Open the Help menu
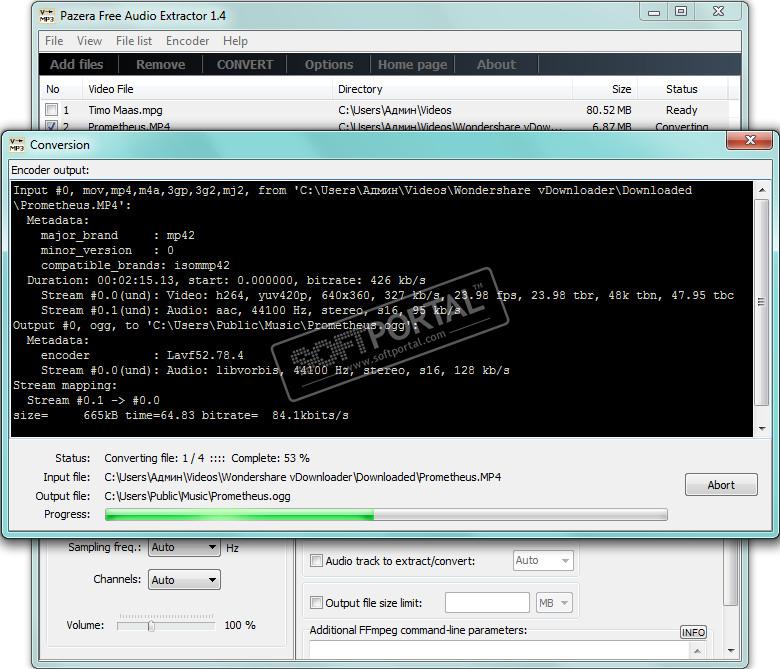Viewport: 780px width, 669px height. pos(235,41)
